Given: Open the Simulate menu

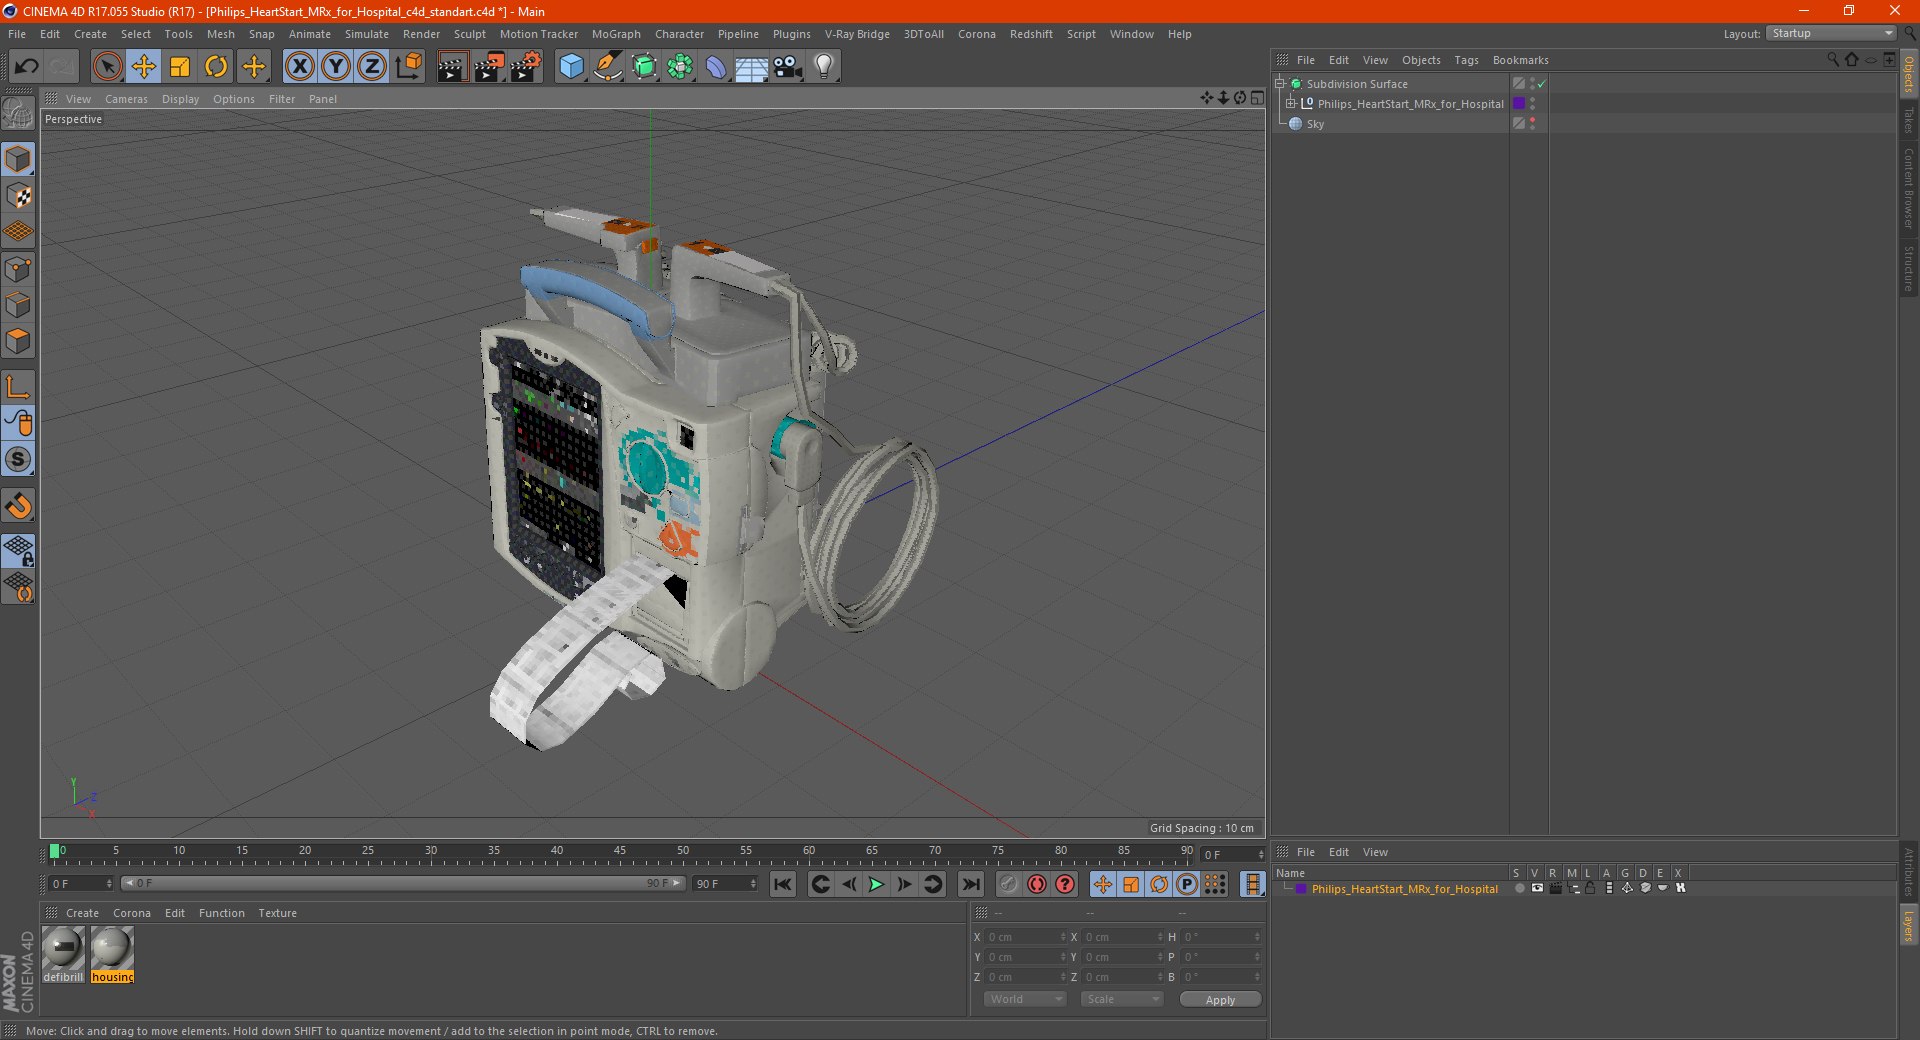Looking at the screenshot, I should 367,34.
